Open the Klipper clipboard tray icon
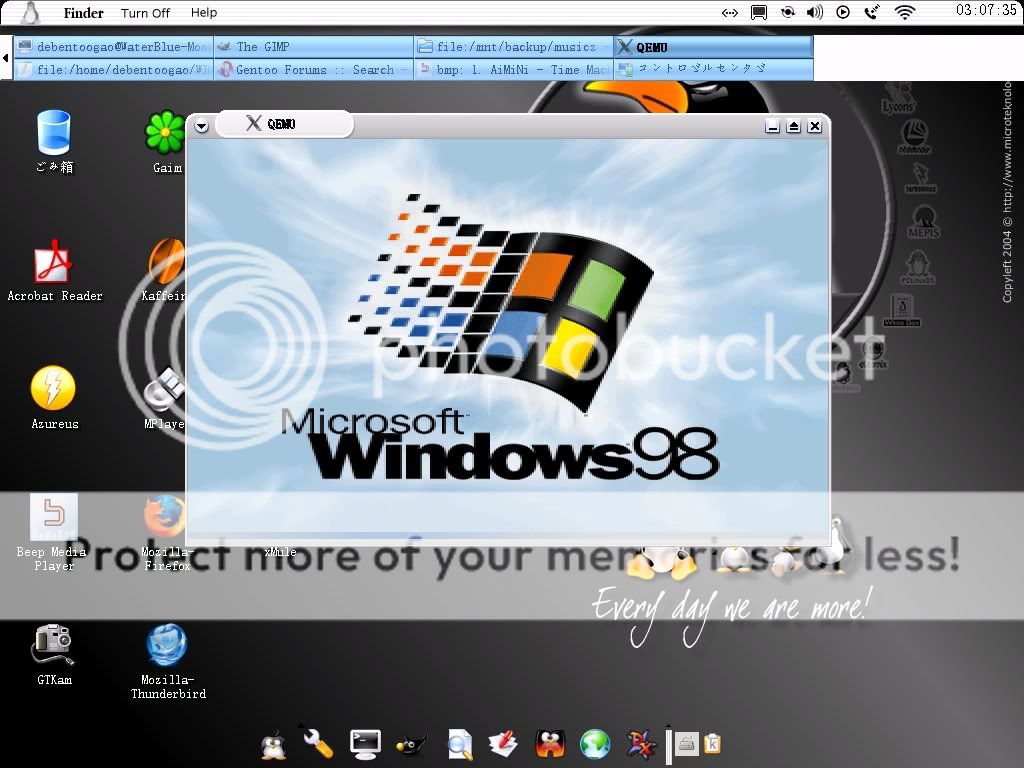The width and height of the screenshot is (1024, 768). coord(712,744)
